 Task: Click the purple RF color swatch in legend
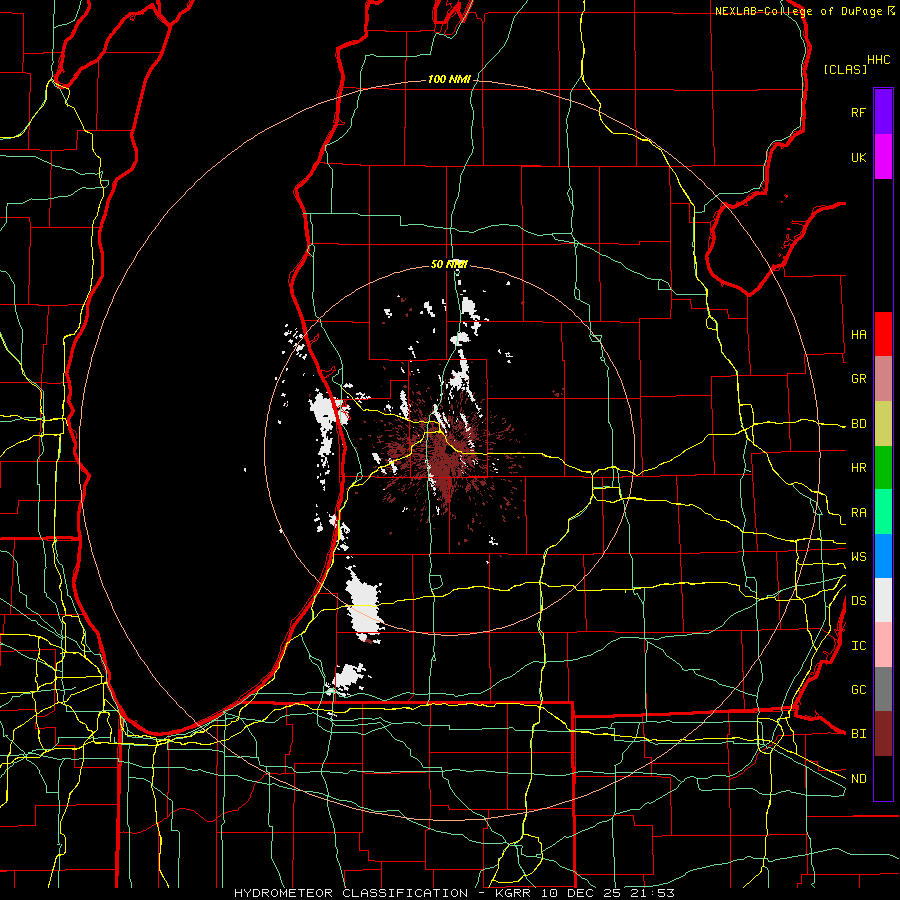(x=883, y=112)
